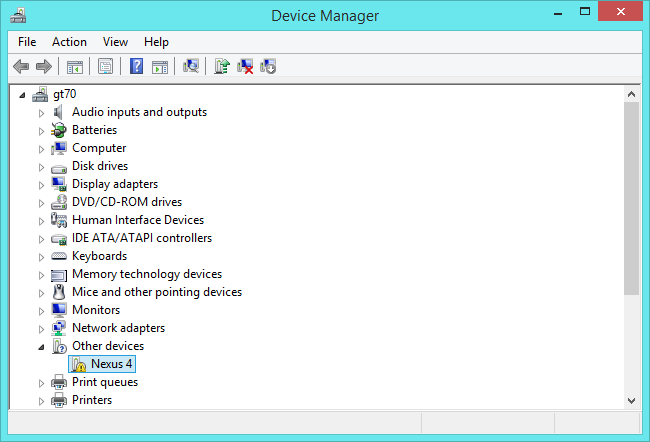This screenshot has height=442, width=650.
Task: Collapse the gt70 root node
Action: coord(24,95)
